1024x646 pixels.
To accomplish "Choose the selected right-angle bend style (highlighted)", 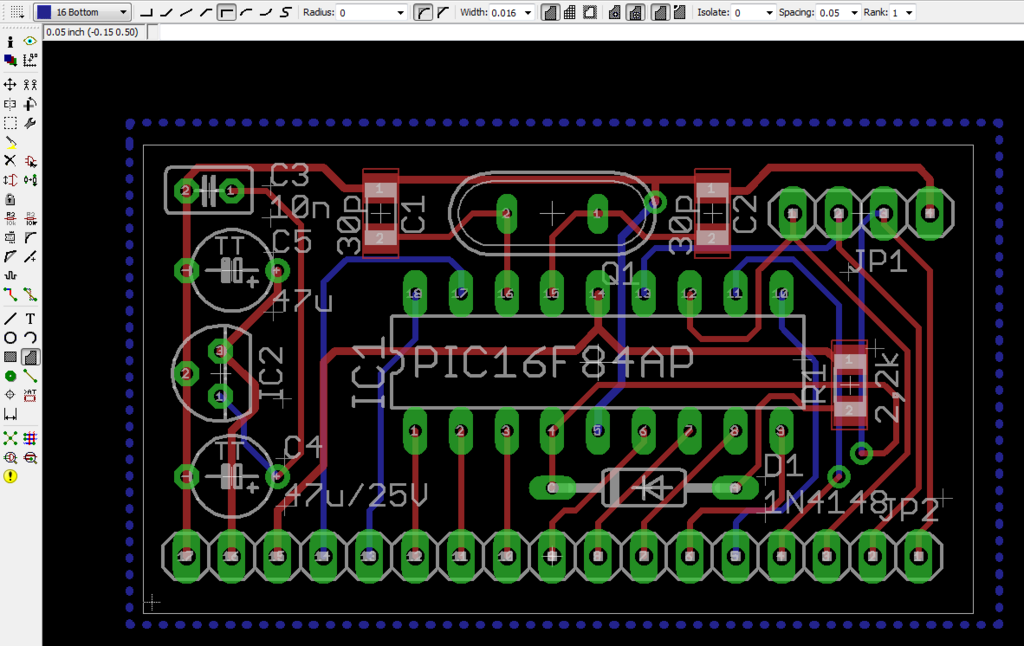I will point(226,12).
